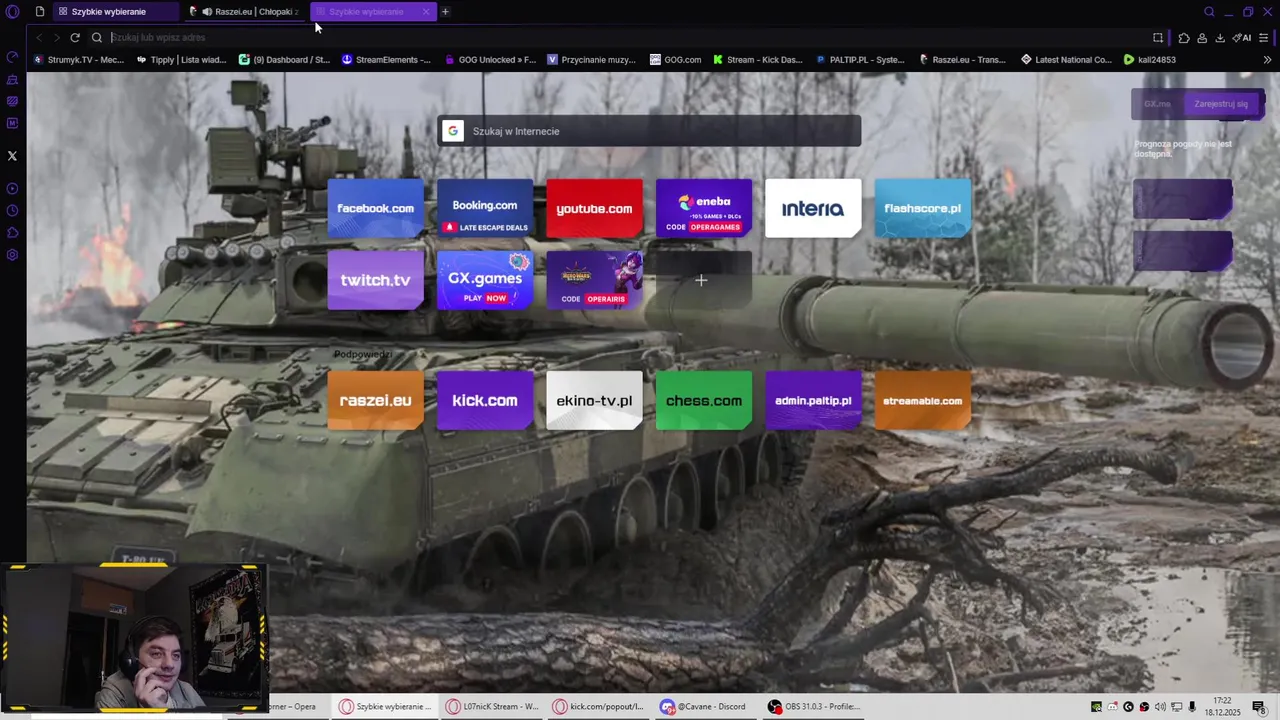Switch to the OBS 31.0.3 taskbar window

click(x=813, y=706)
